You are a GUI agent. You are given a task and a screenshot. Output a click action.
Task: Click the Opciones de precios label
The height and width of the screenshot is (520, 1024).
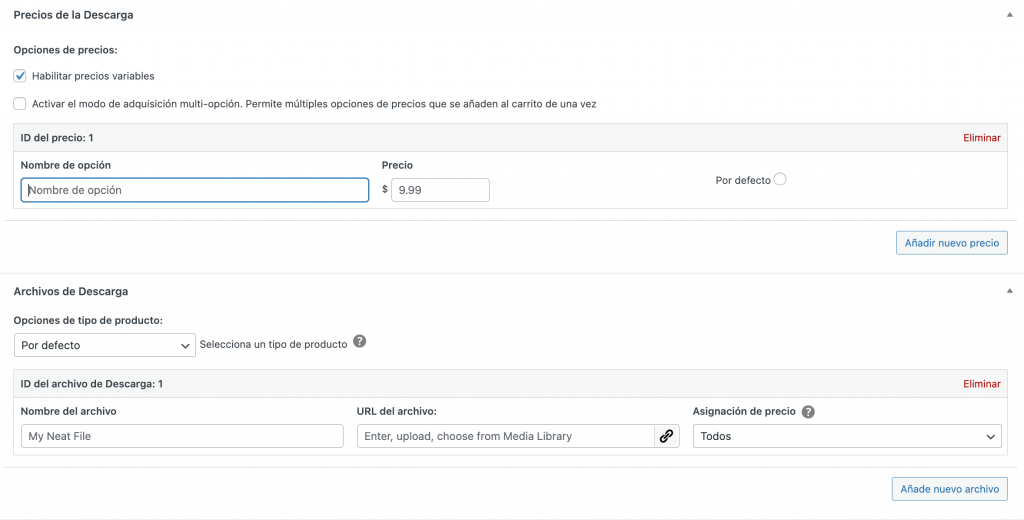click(65, 50)
